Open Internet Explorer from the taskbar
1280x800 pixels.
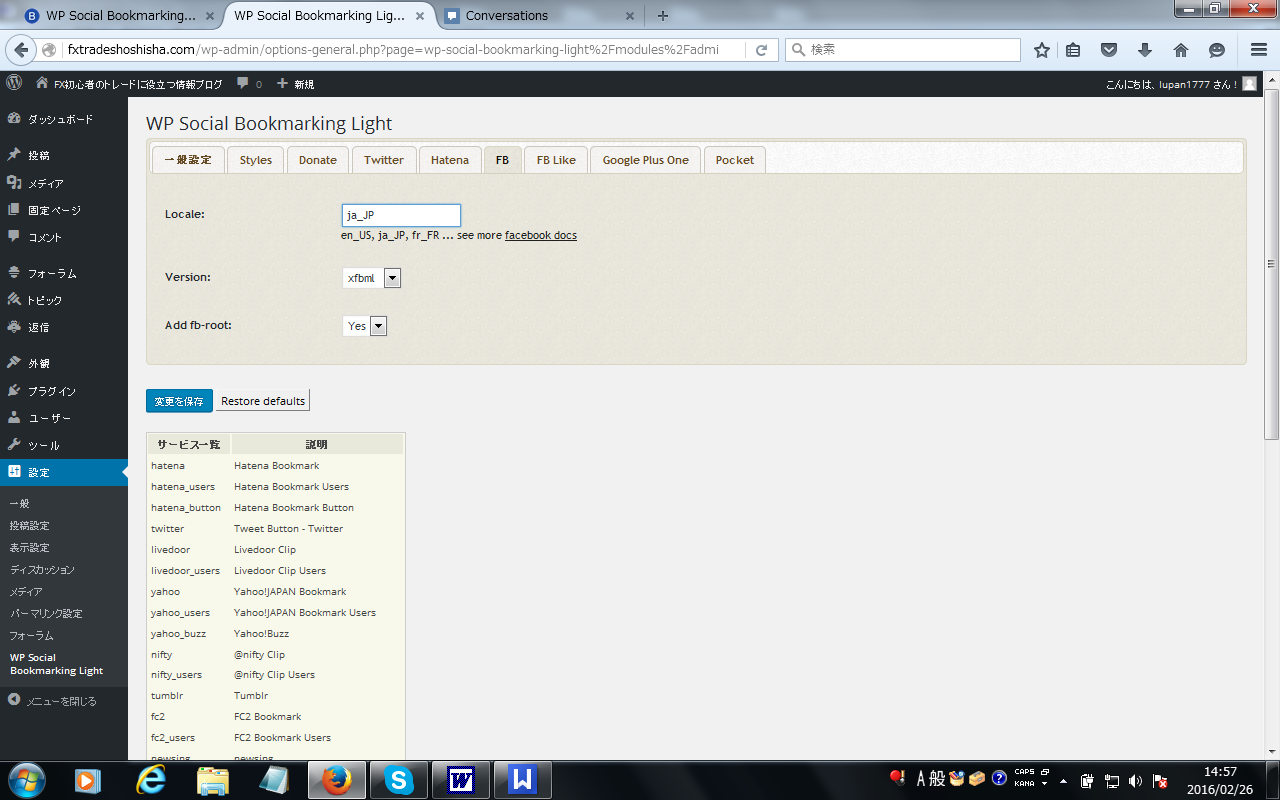[x=151, y=780]
